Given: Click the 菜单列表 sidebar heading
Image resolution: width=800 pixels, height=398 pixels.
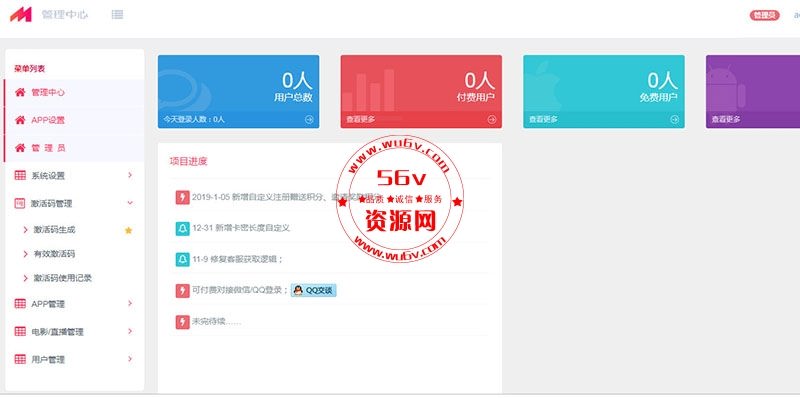Looking at the screenshot, I should [30, 68].
